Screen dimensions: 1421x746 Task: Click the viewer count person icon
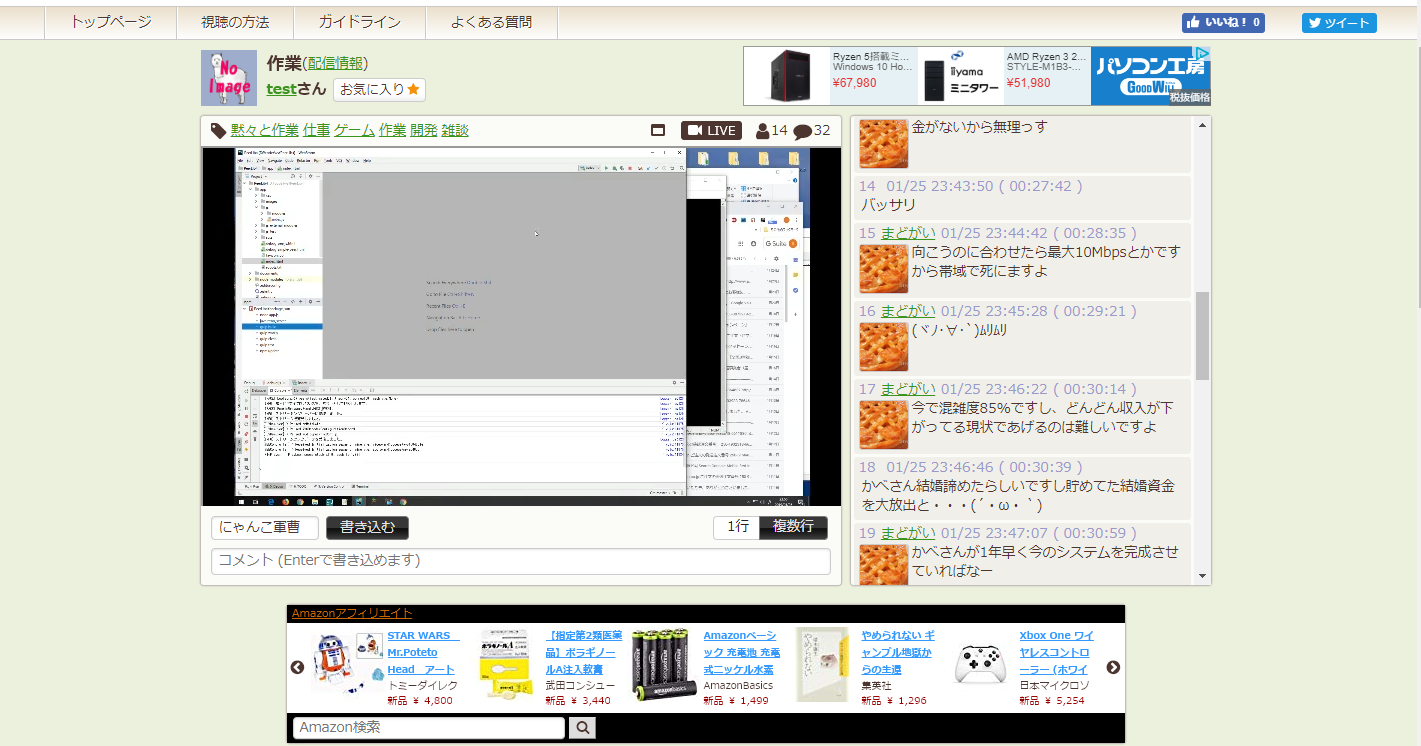click(763, 130)
